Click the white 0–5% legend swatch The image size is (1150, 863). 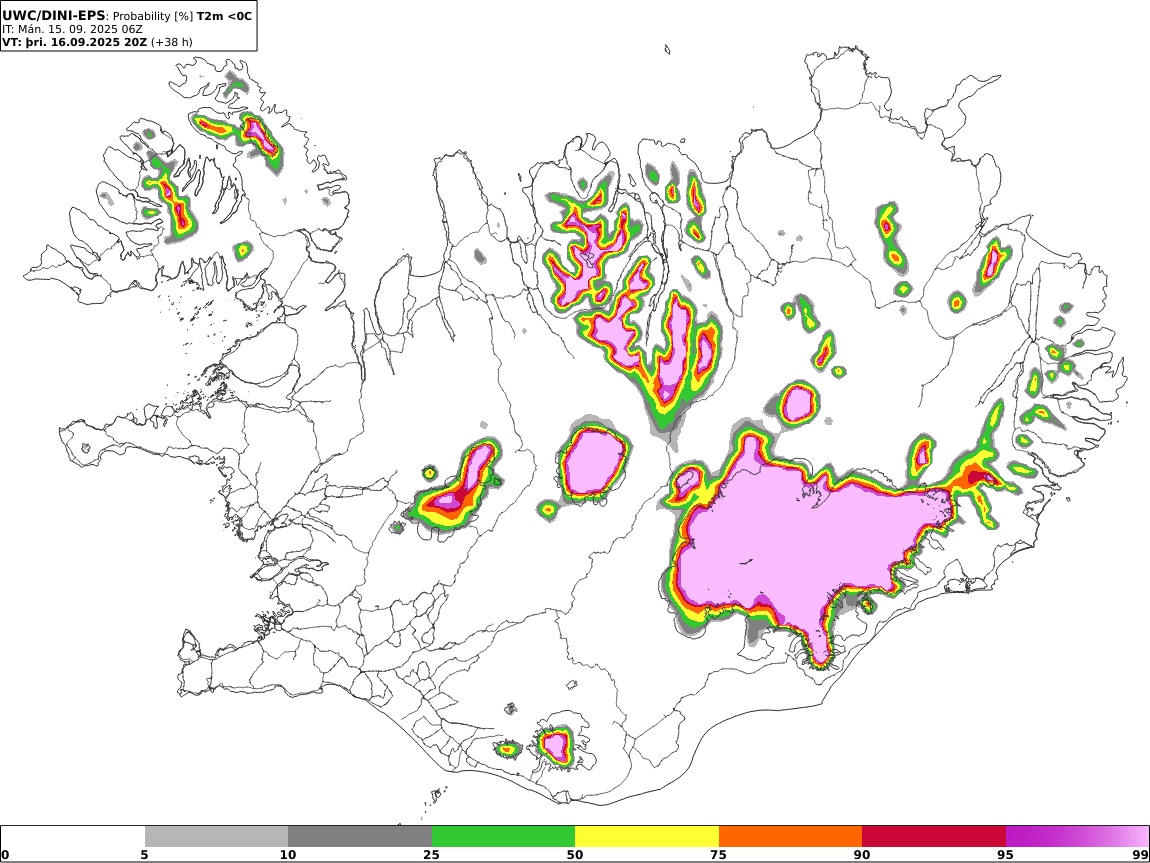[x=73, y=837]
